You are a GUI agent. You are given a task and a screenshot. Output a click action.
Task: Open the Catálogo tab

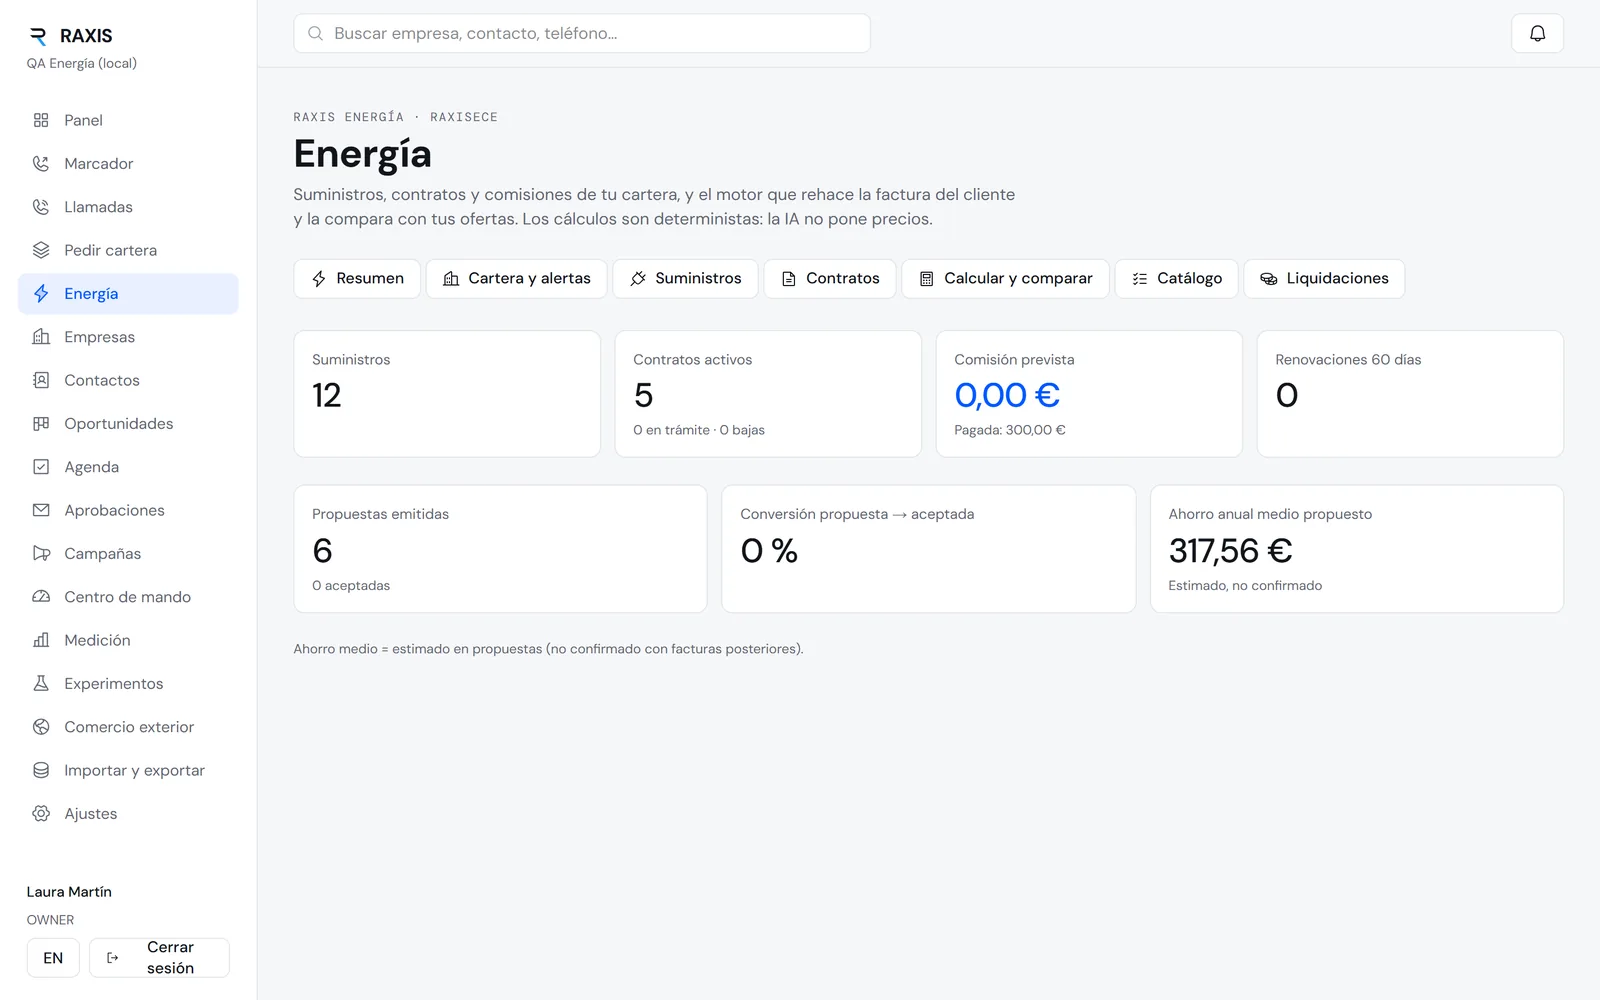pyautogui.click(x=1176, y=278)
